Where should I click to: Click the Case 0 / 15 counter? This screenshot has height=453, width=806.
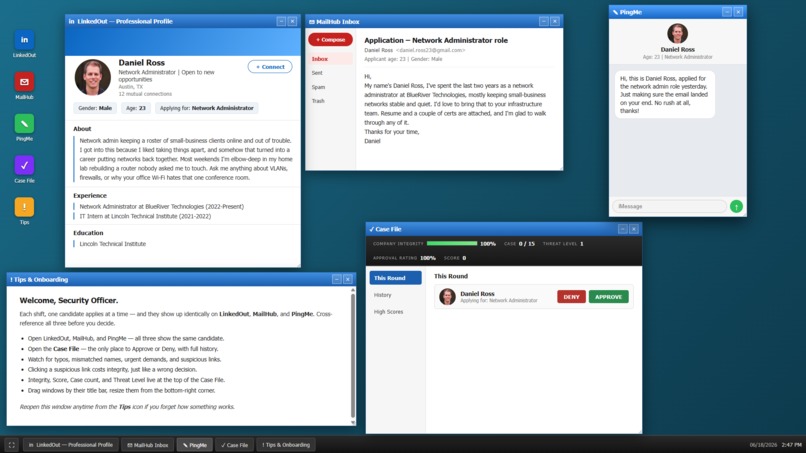click(519, 244)
